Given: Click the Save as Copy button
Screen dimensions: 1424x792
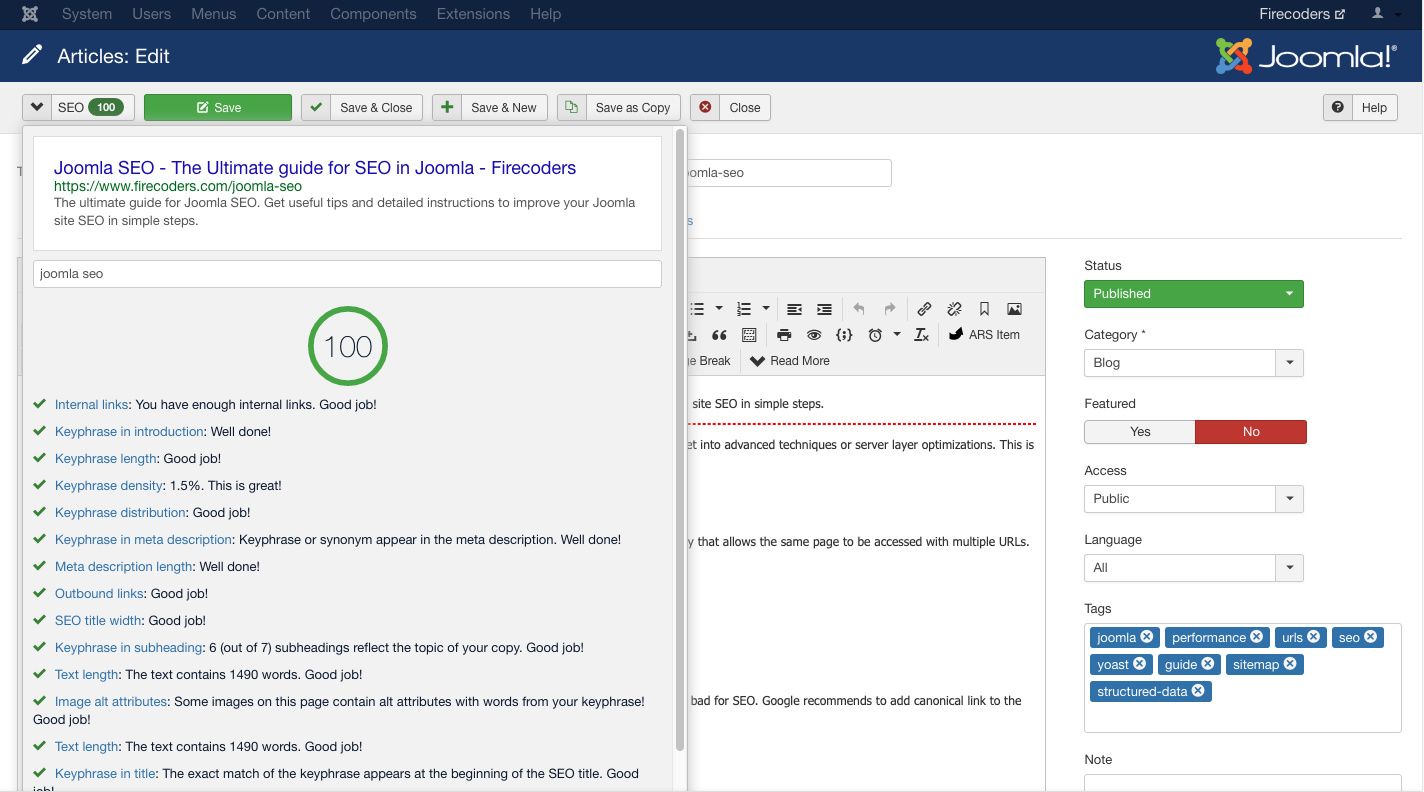Looking at the screenshot, I should tap(619, 108).
